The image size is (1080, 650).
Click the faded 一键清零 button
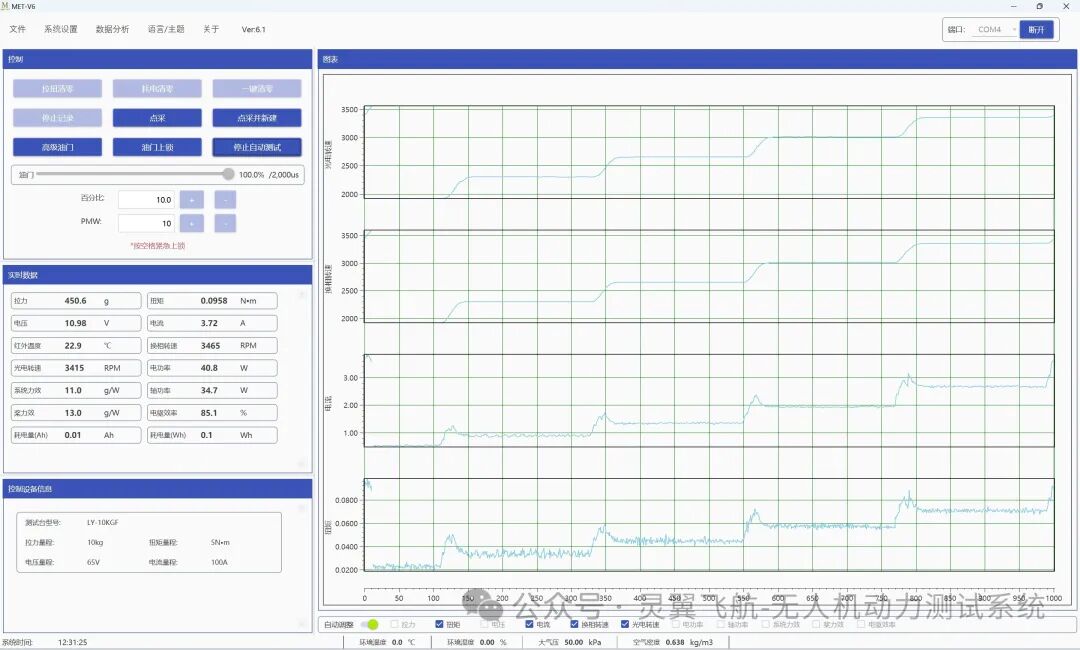257,88
